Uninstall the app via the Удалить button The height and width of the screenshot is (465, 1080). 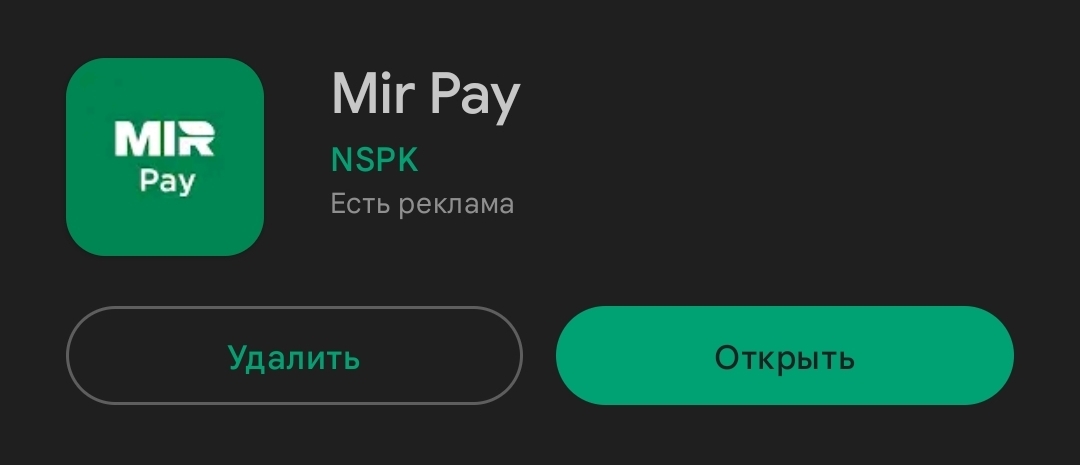[294, 355]
